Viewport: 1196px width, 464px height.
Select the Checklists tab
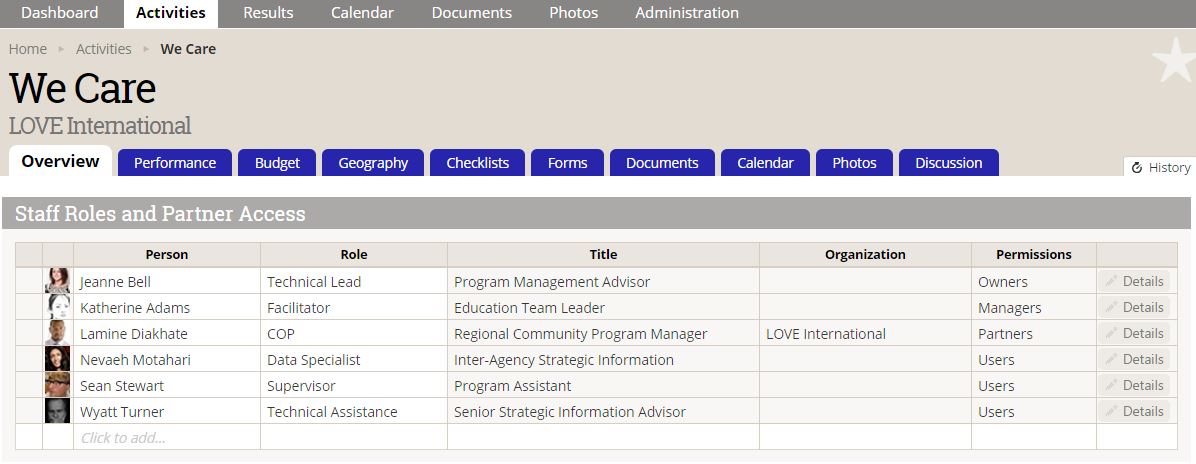(477, 163)
